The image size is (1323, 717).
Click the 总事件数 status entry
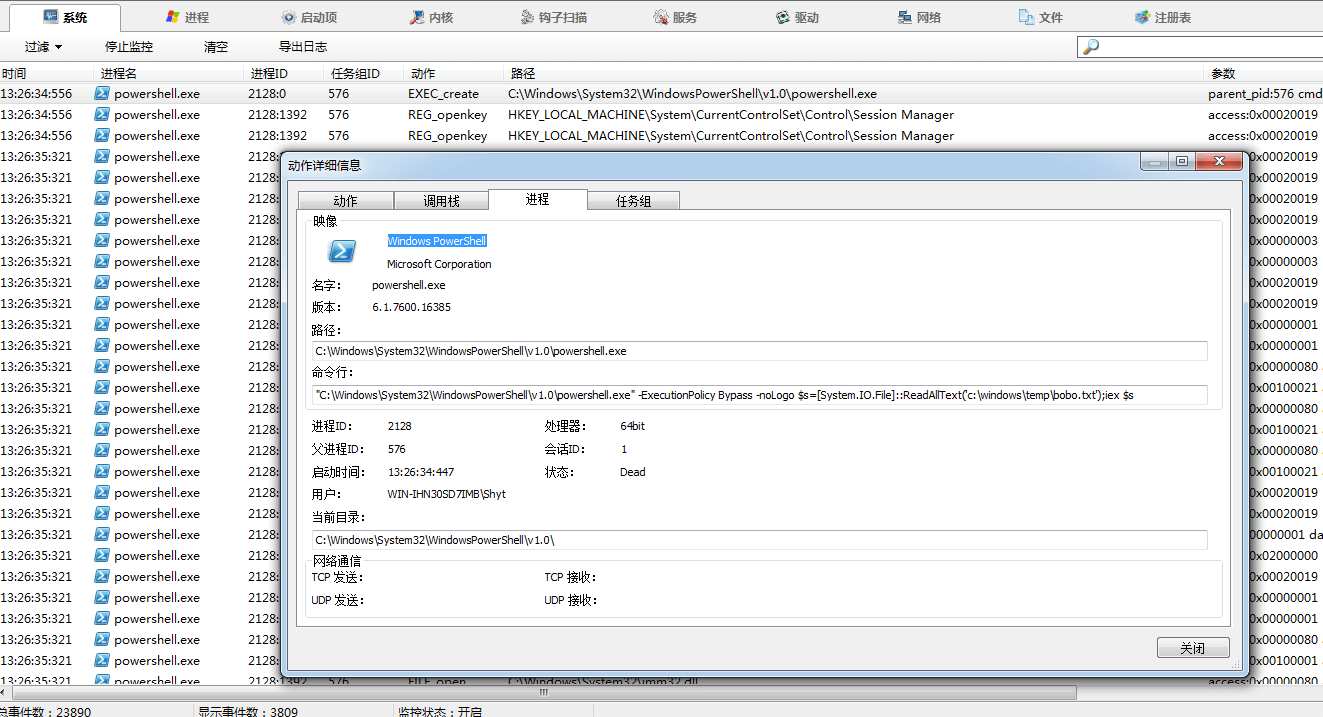click(x=46, y=711)
